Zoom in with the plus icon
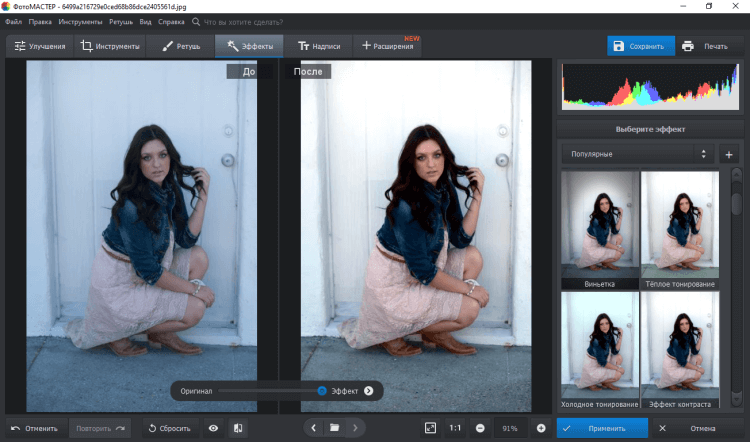 (x=541, y=428)
